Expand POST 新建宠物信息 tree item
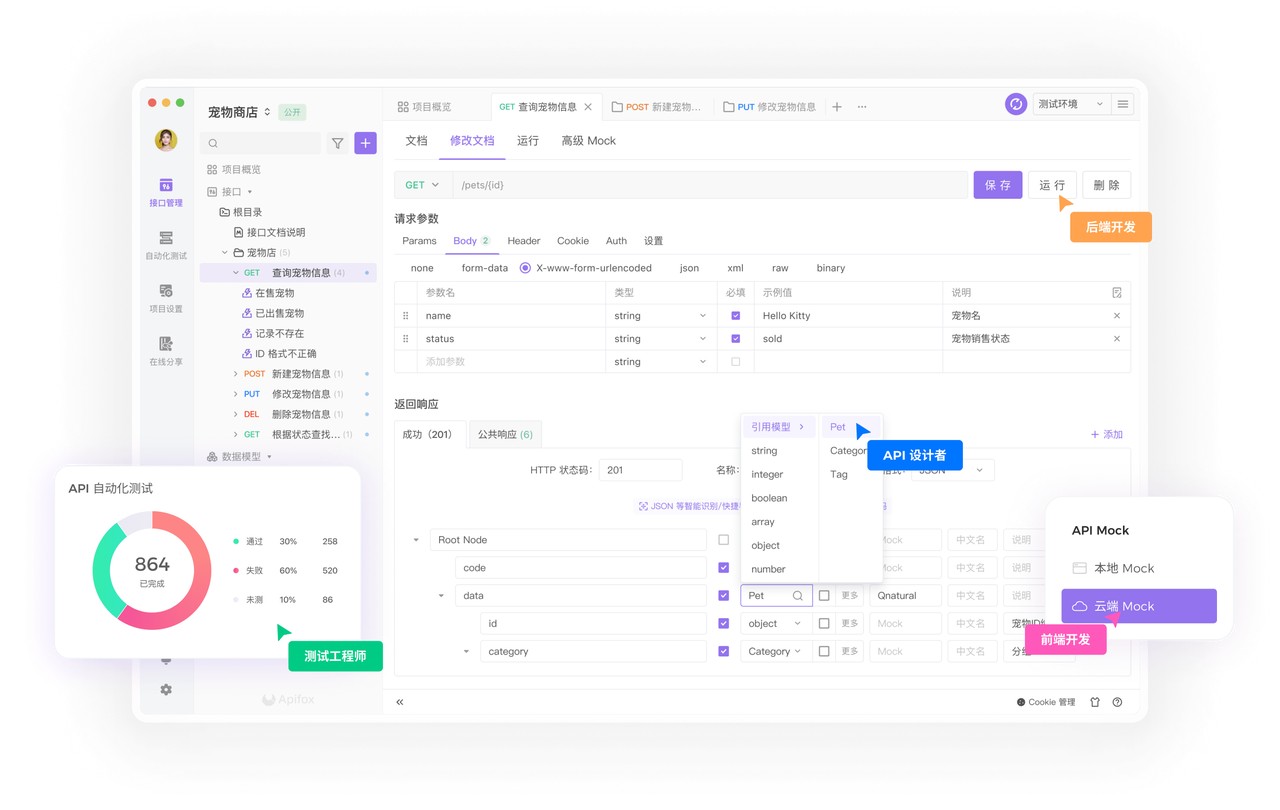The height and width of the screenshot is (810, 1280). click(x=236, y=374)
